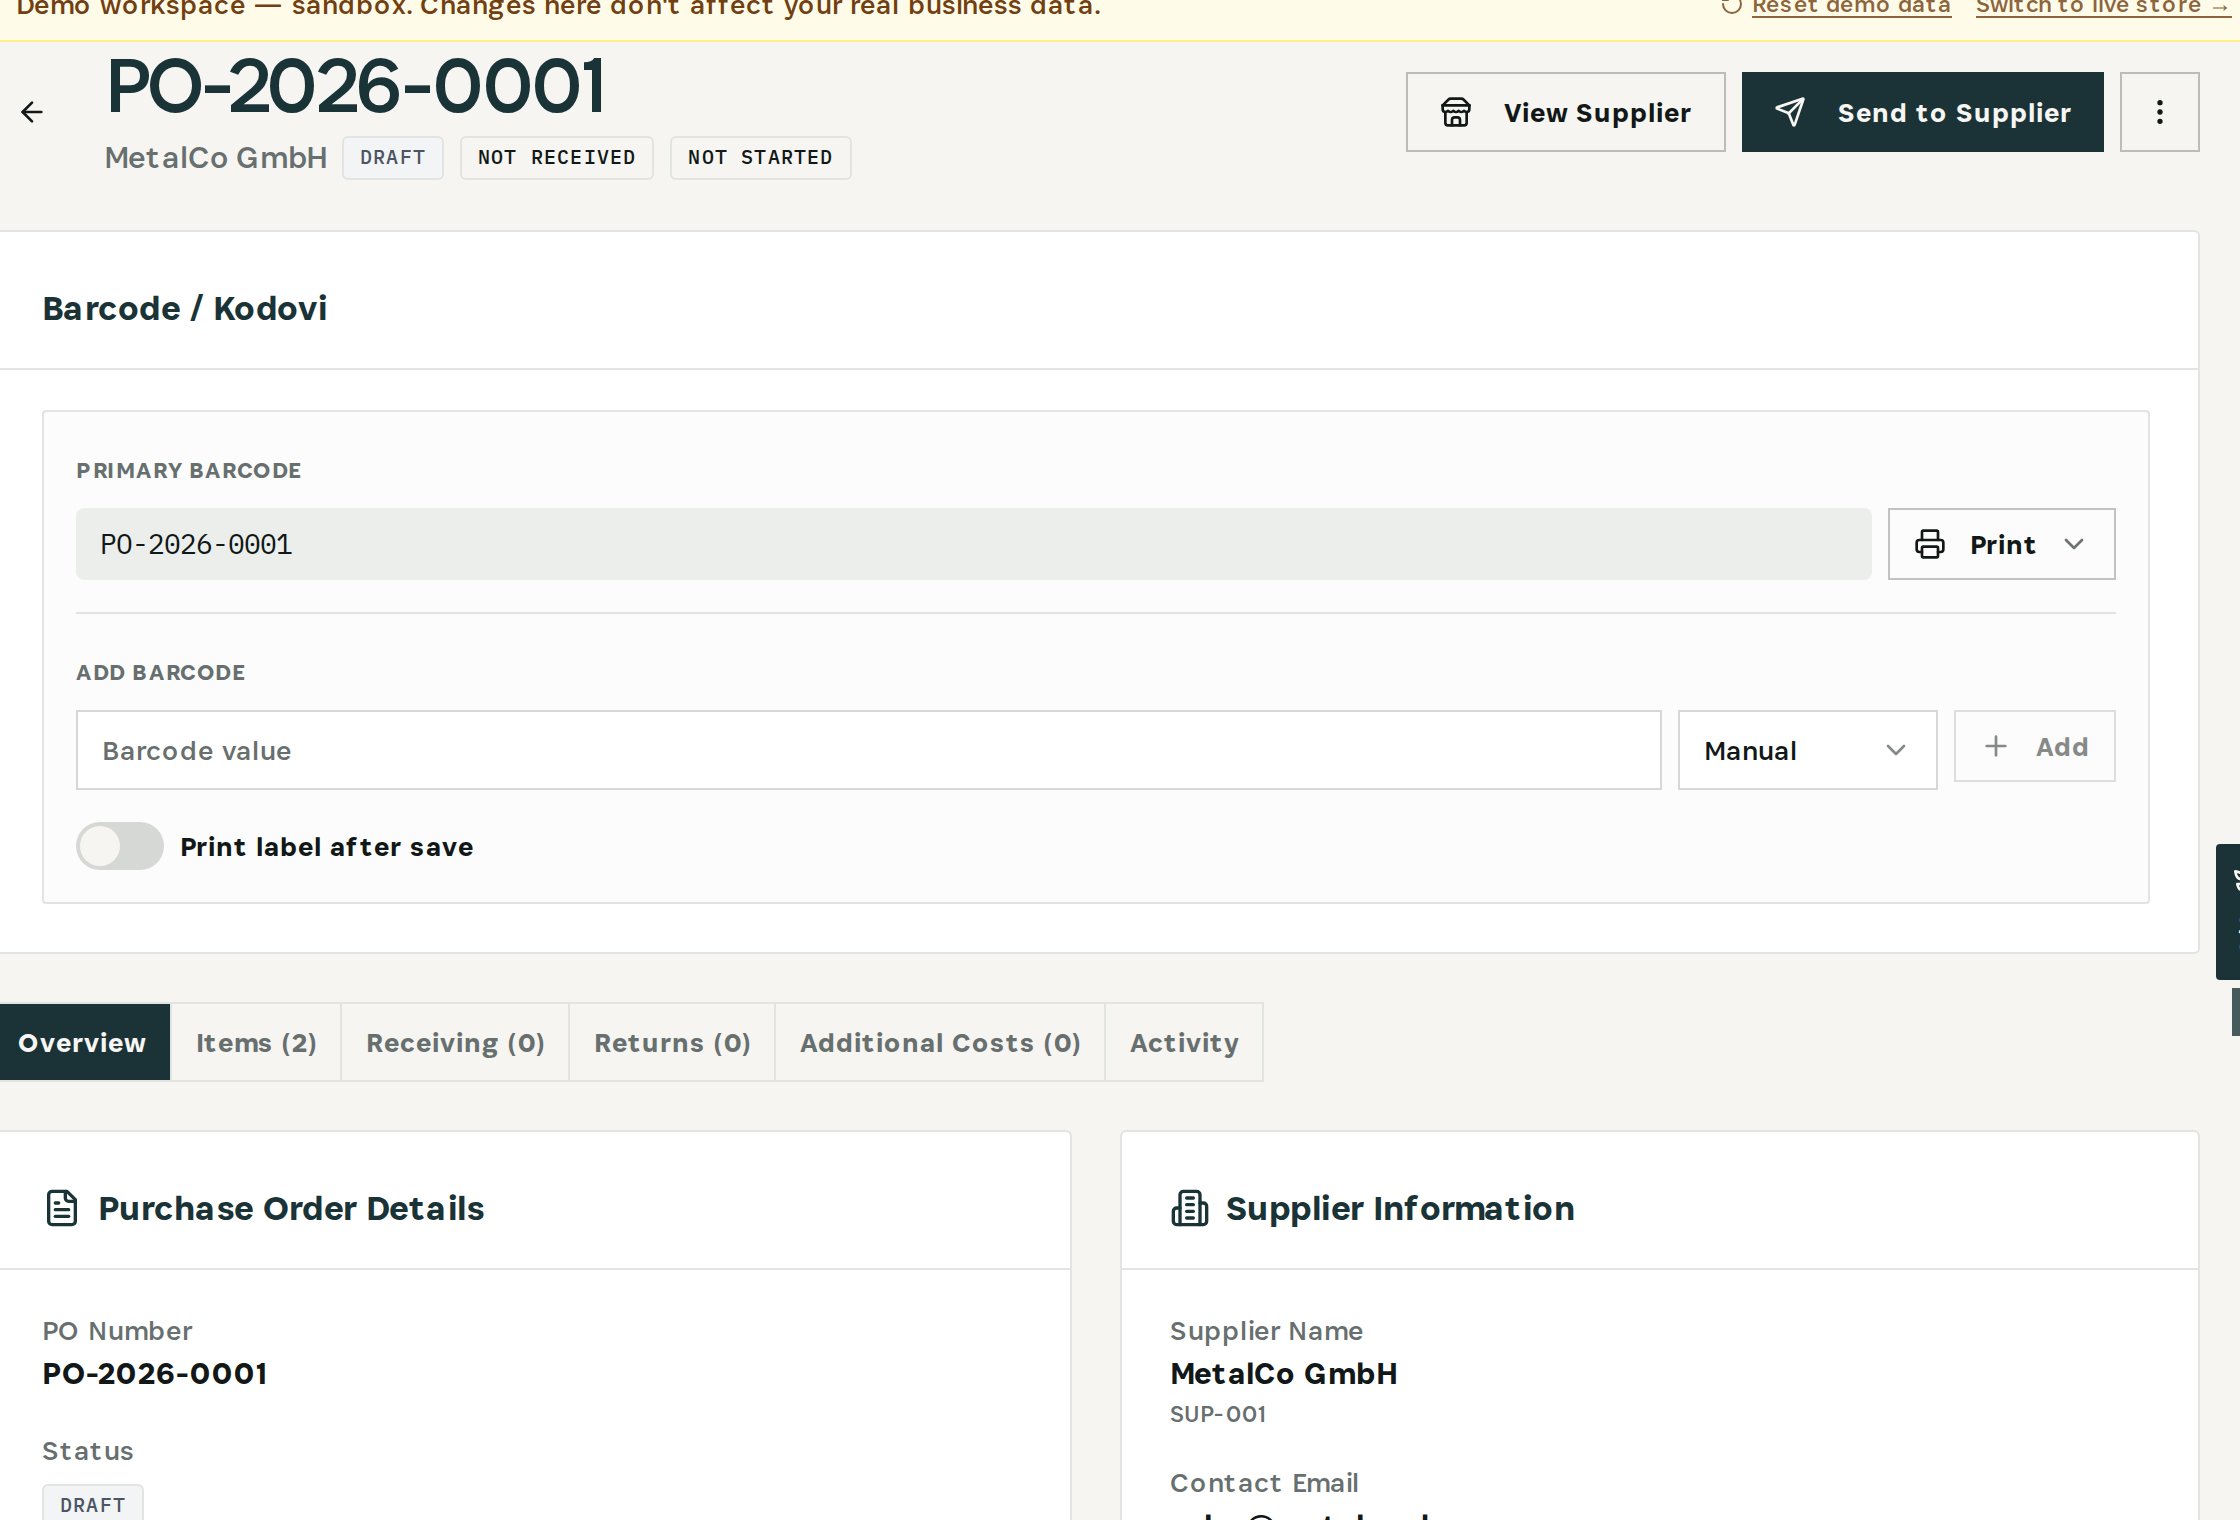Open the Activity tab
Screen dimensions: 2240x1520
(1184, 1042)
